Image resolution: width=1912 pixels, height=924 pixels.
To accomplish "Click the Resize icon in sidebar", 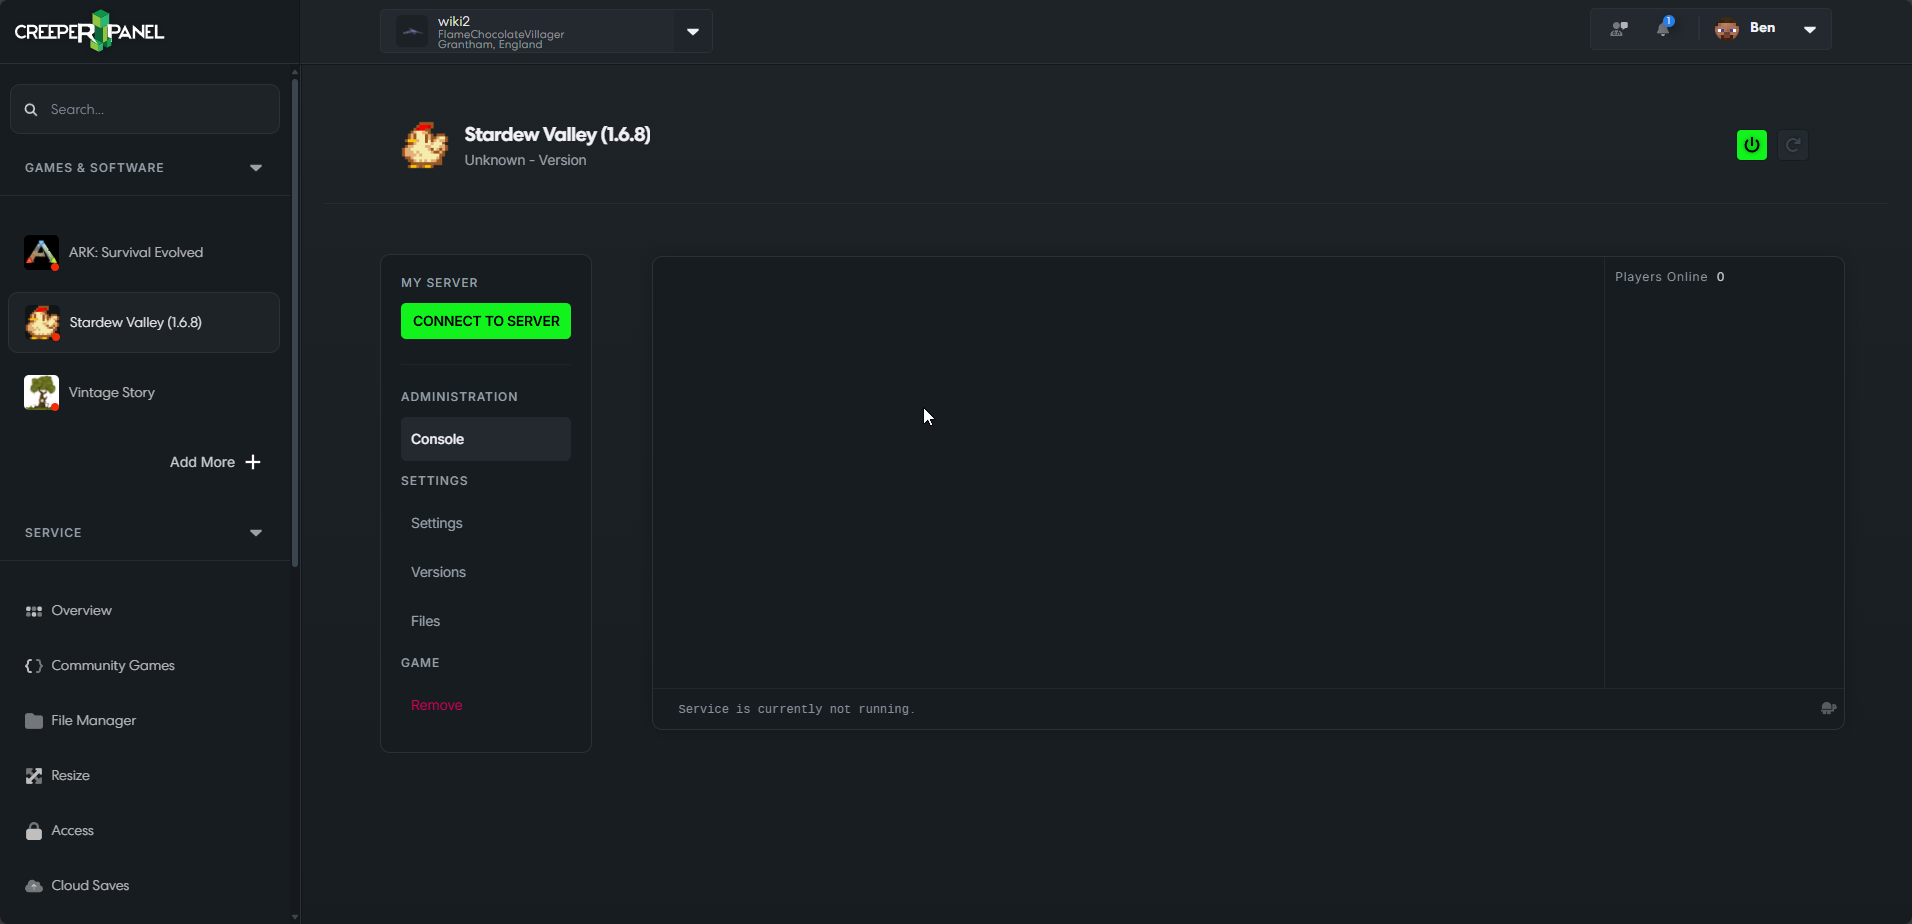I will point(34,776).
